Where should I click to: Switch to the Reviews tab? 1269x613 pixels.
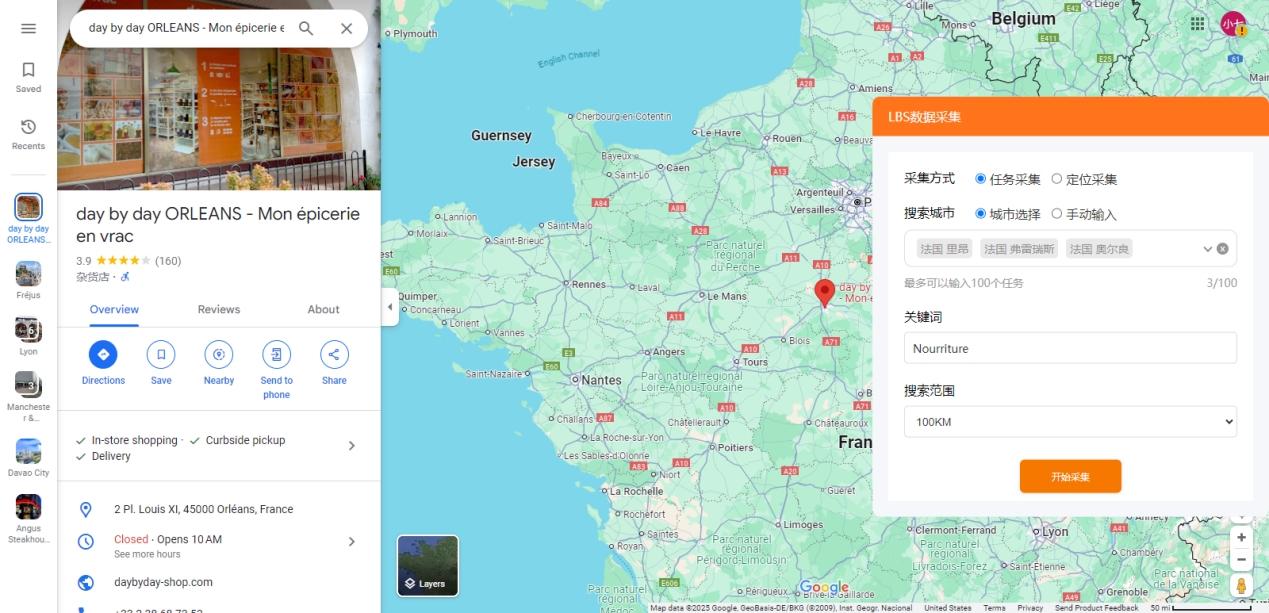pyautogui.click(x=219, y=309)
